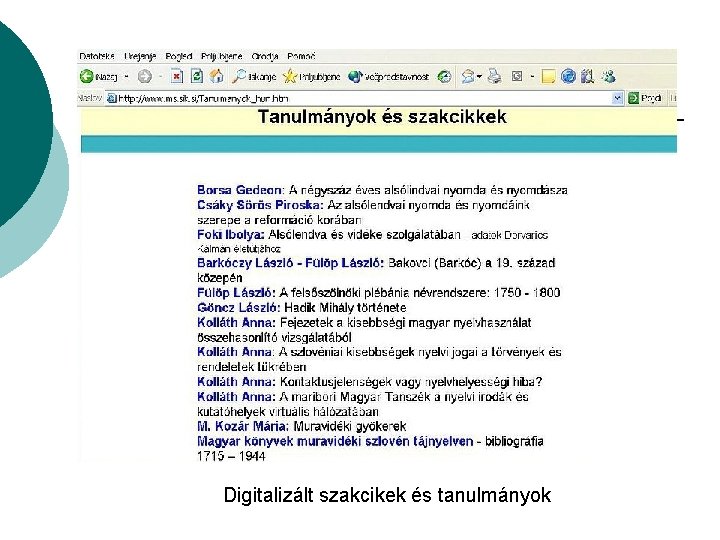Open Fülöp László plébánia névrendszere link
The width and height of the screenshot is (720, 540).
tap(236, 293)
